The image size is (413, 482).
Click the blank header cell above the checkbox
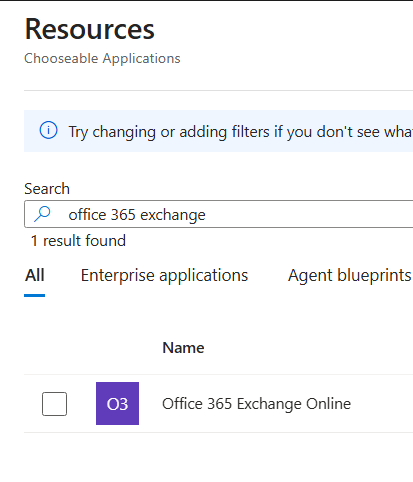click(54, 348)
